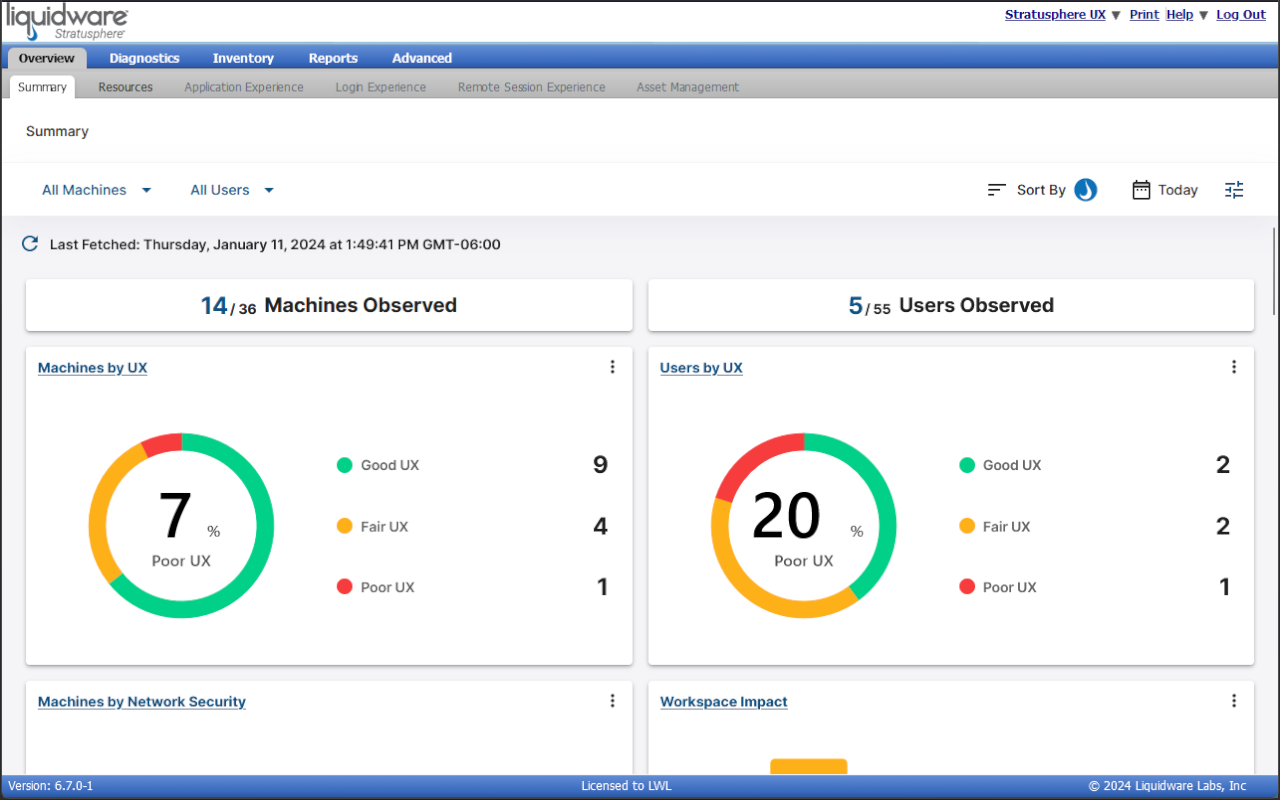Expand the All Machines dropdown

[x=96, y=189]
